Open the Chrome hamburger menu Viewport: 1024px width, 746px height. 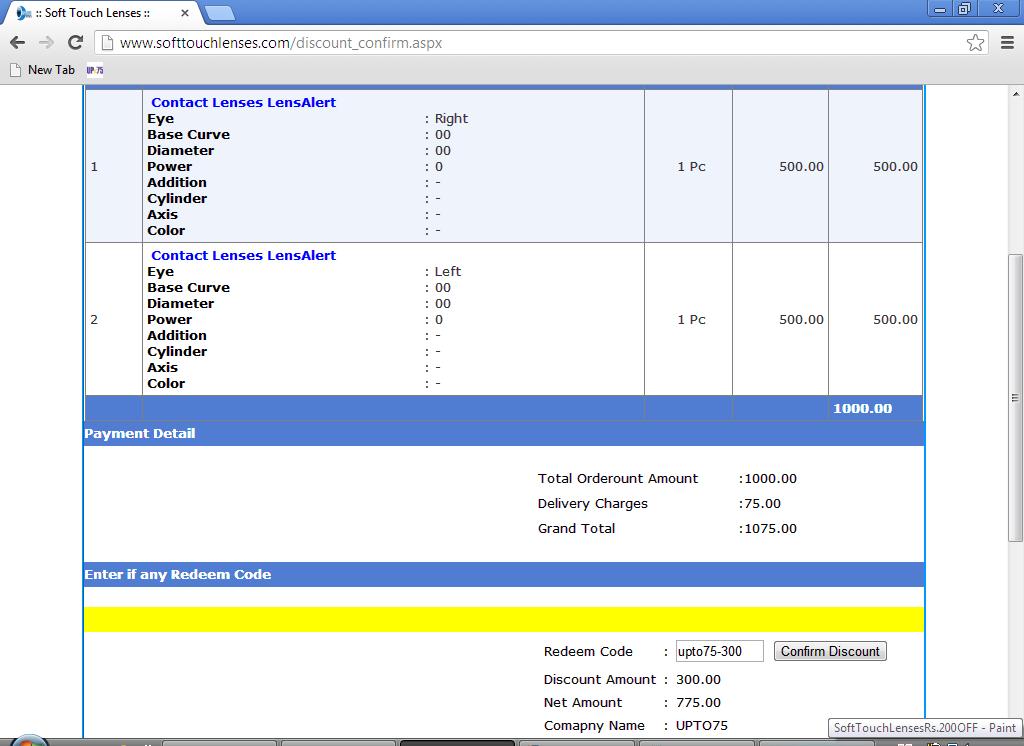click(1007, 42)
